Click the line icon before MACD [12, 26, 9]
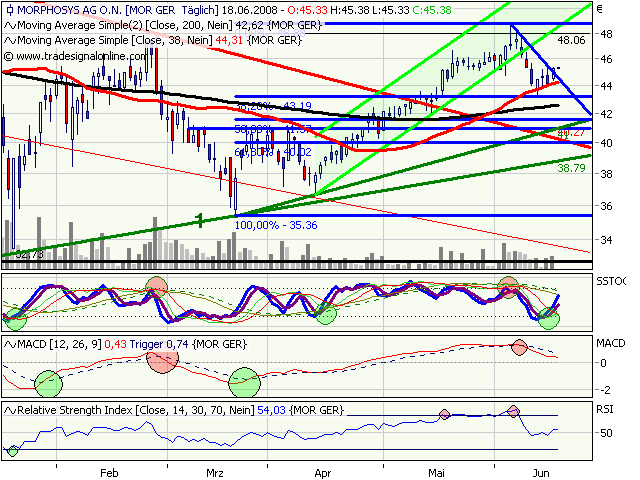Screen dimensions: 640x480 tap(10, 344)
